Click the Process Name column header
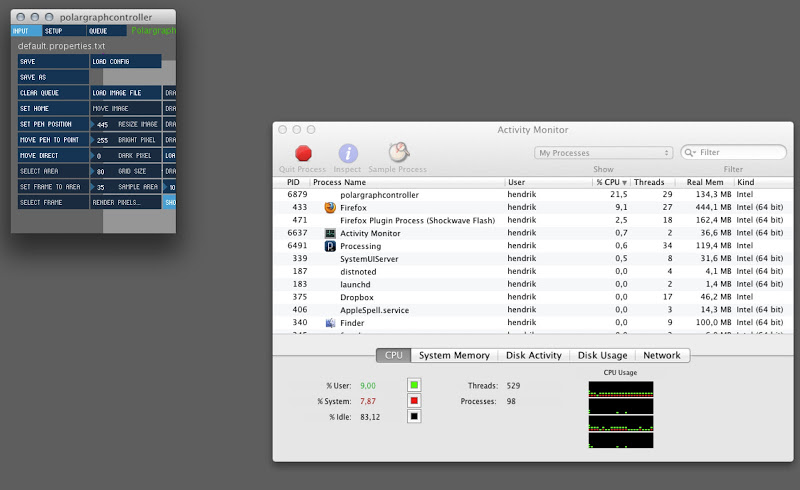800x490 pixels. pyautogui.click(x=407, y=182)
